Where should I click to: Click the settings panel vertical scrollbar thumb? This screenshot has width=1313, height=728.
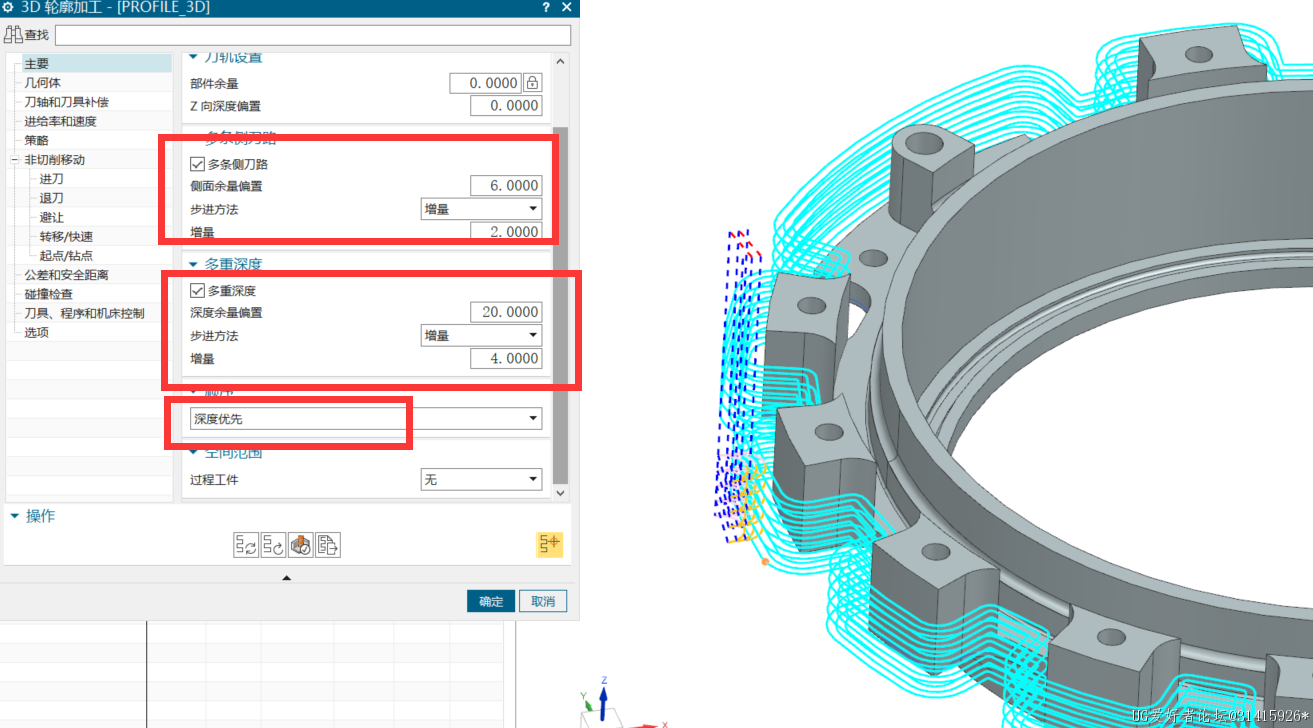(560, 305)
